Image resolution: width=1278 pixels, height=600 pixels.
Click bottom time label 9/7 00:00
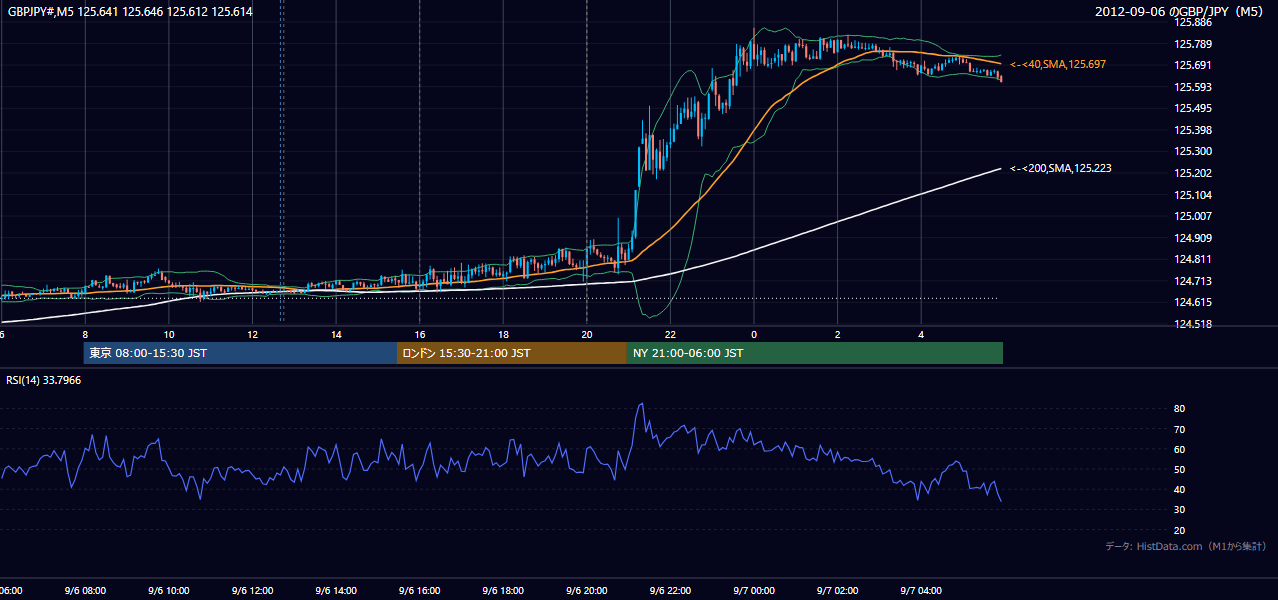pos(754,591)
